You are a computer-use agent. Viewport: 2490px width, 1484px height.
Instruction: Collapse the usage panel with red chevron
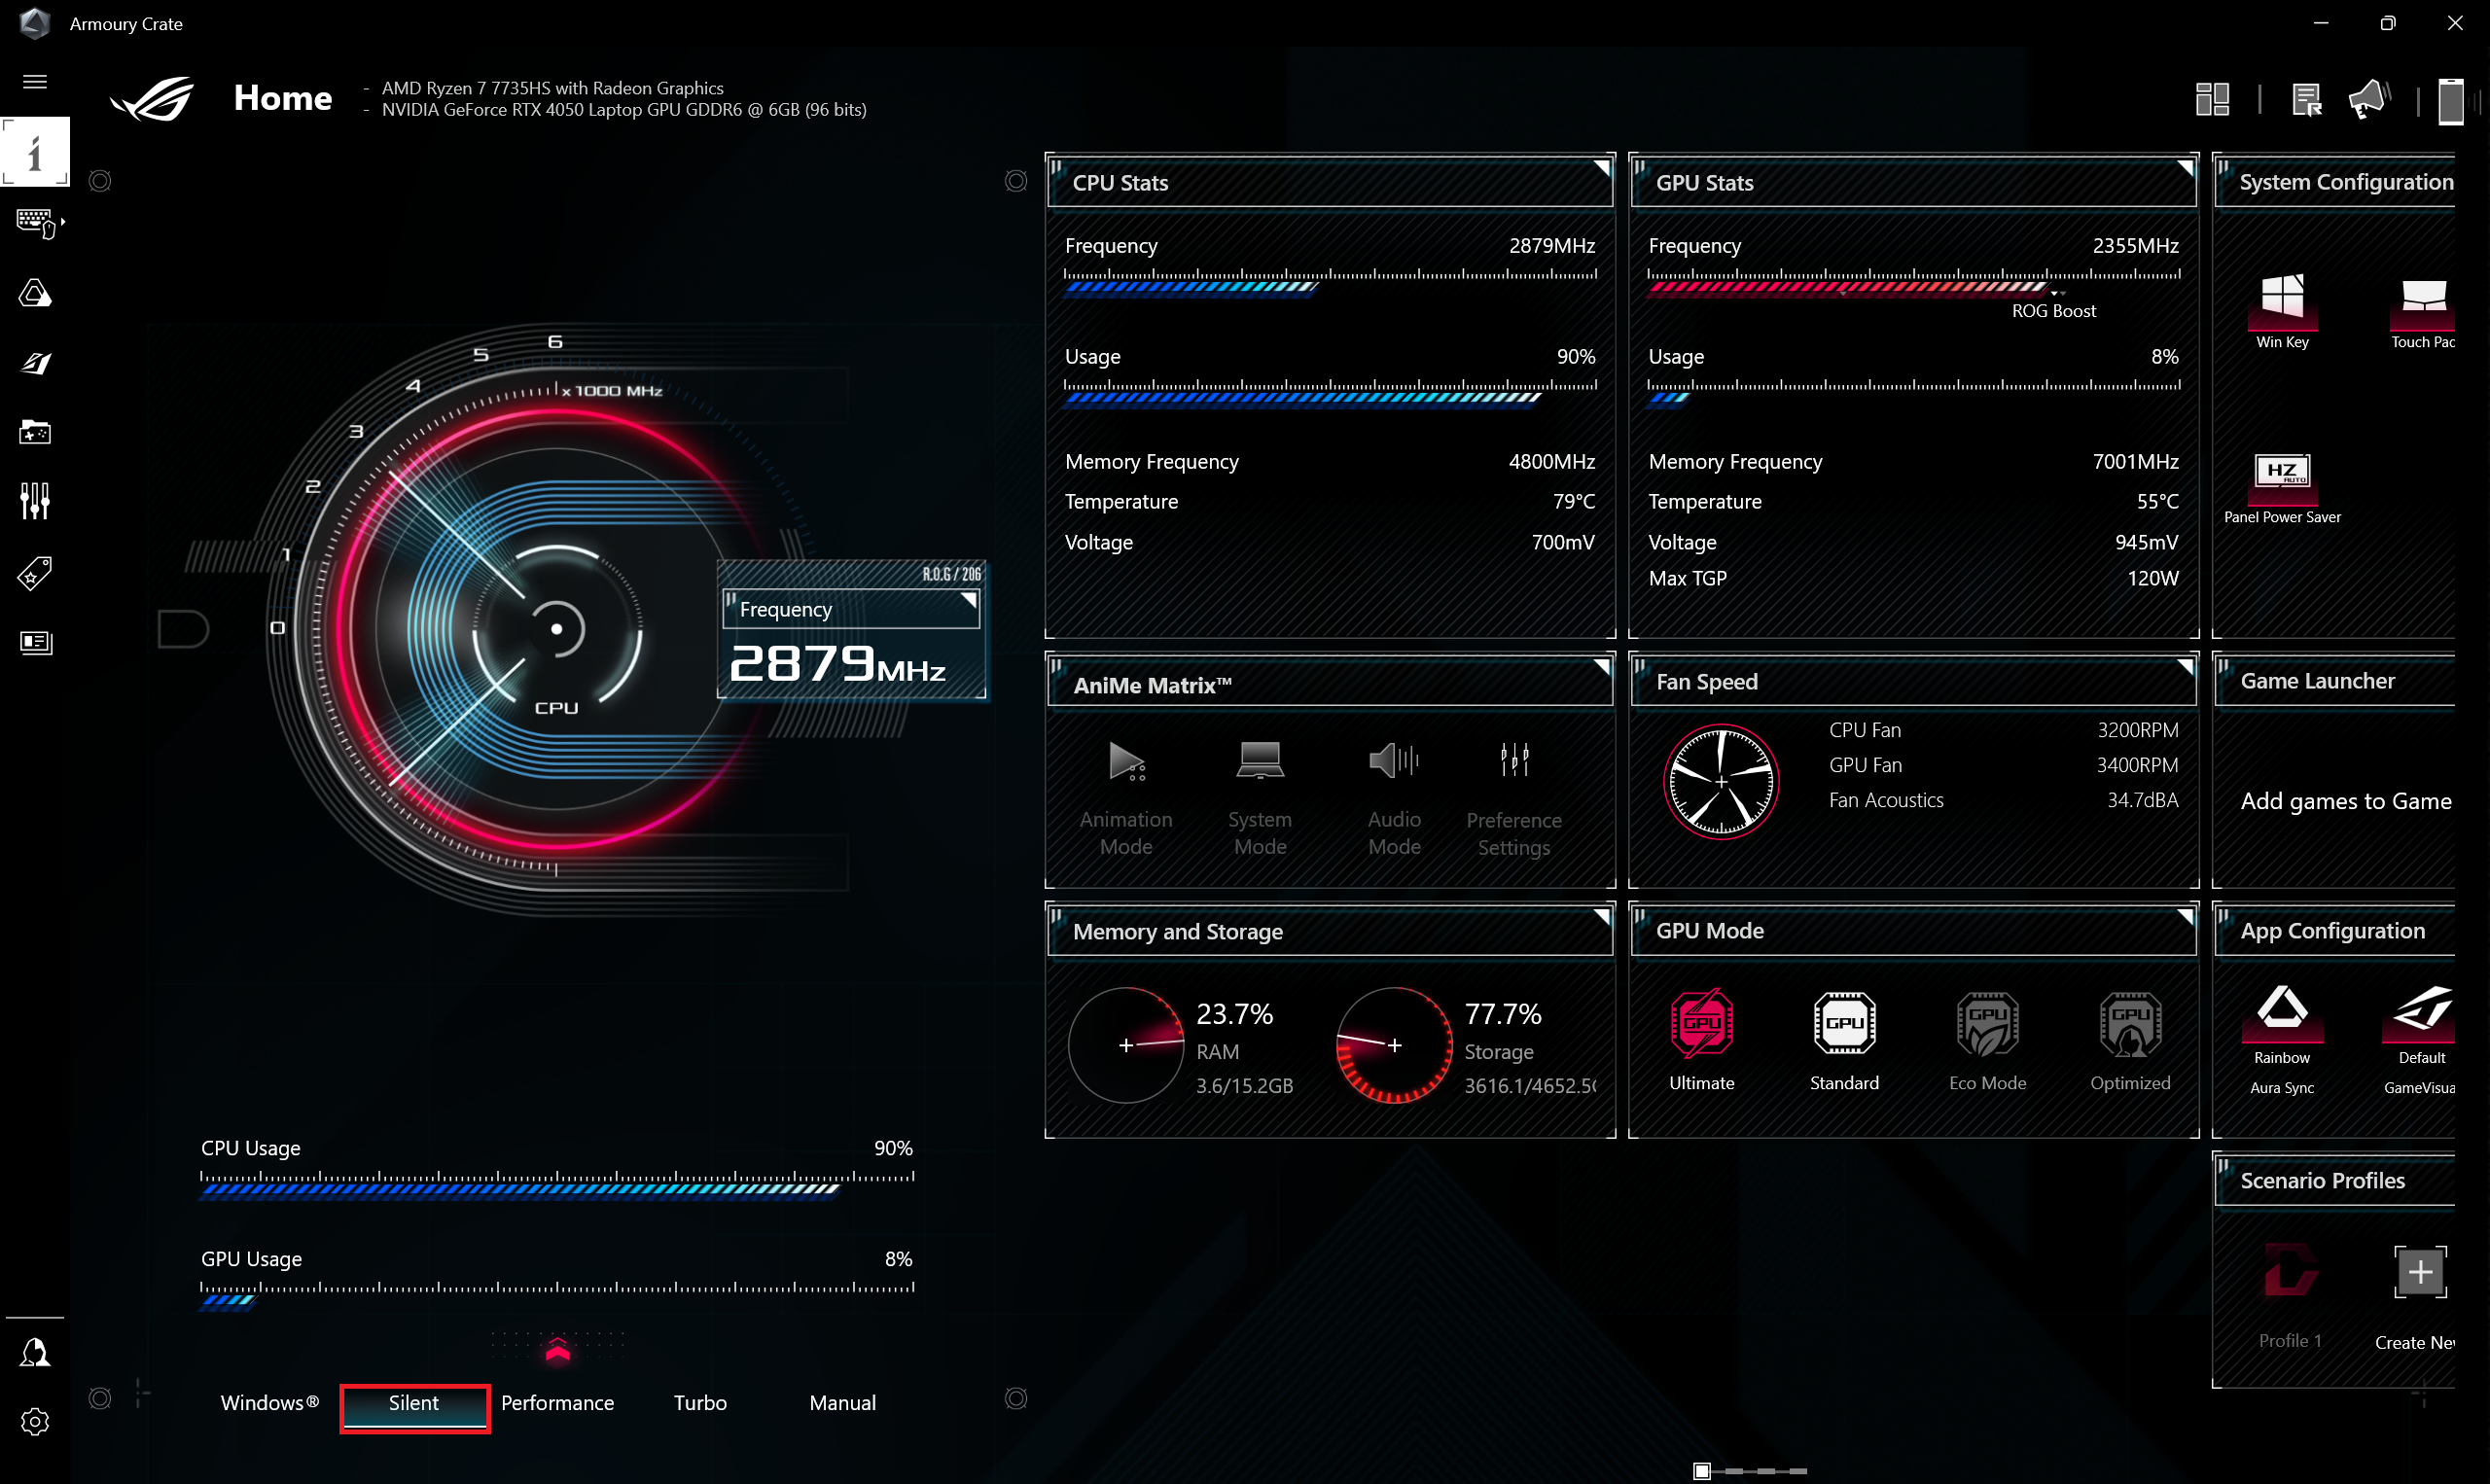click(558, 1350)
